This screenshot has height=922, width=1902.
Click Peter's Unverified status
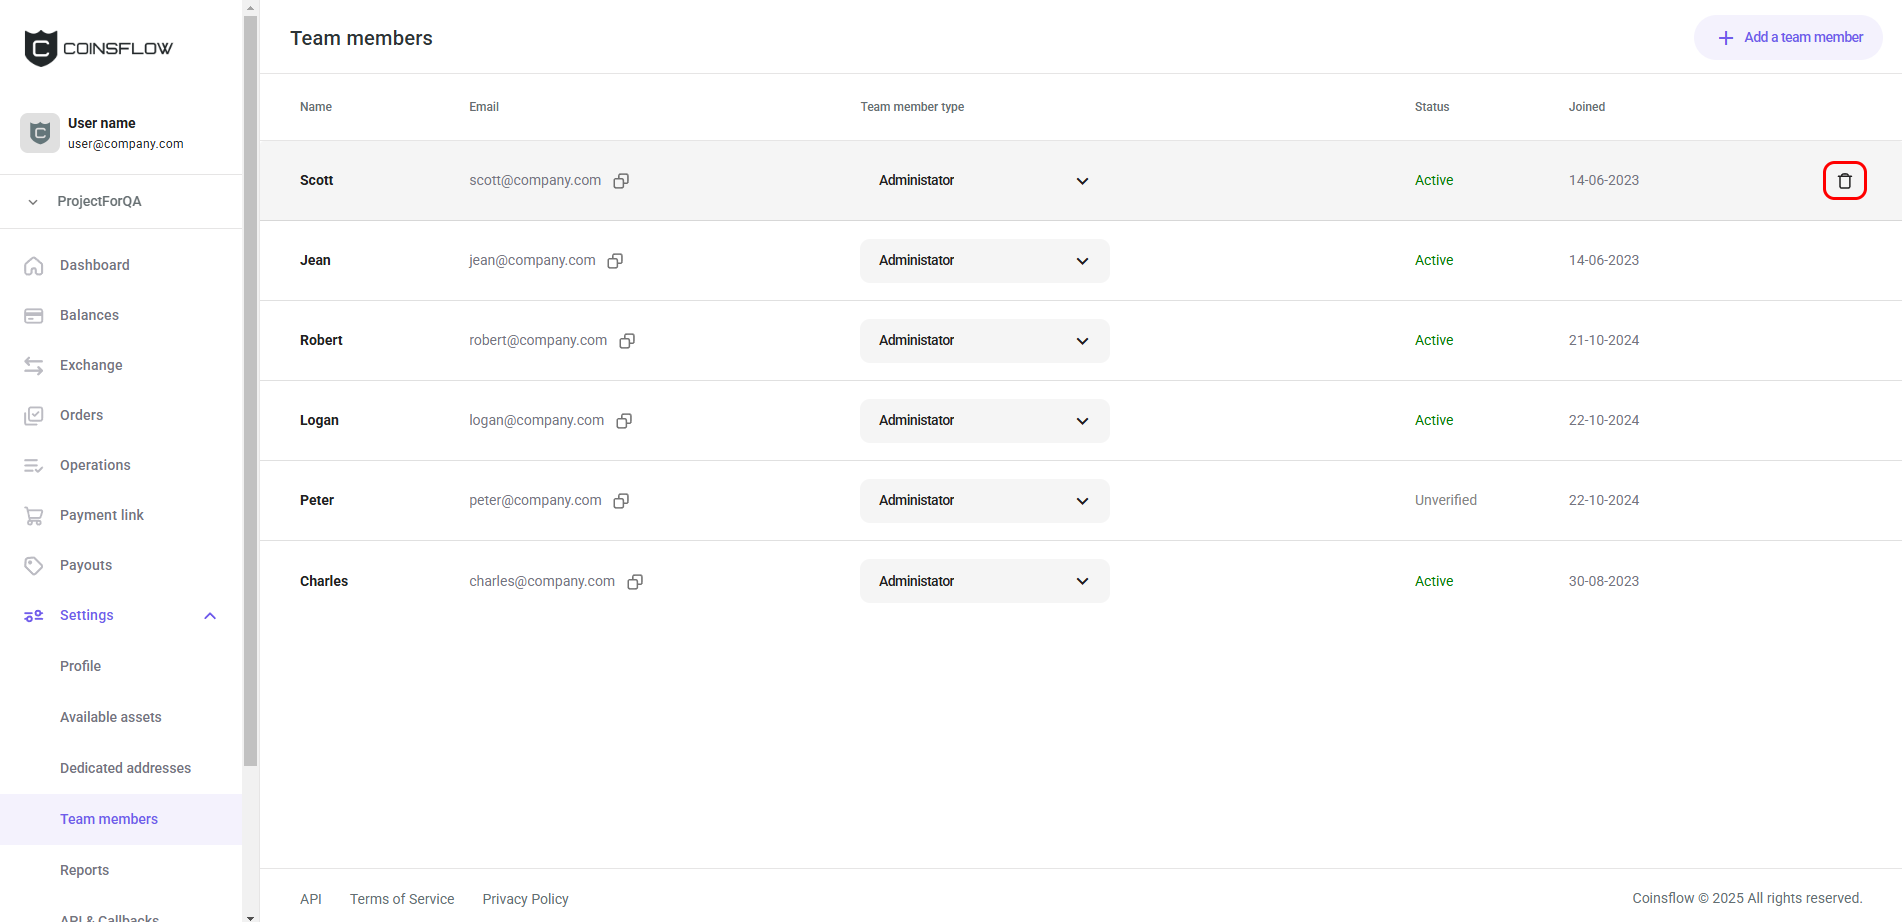tap(1446, 500)
